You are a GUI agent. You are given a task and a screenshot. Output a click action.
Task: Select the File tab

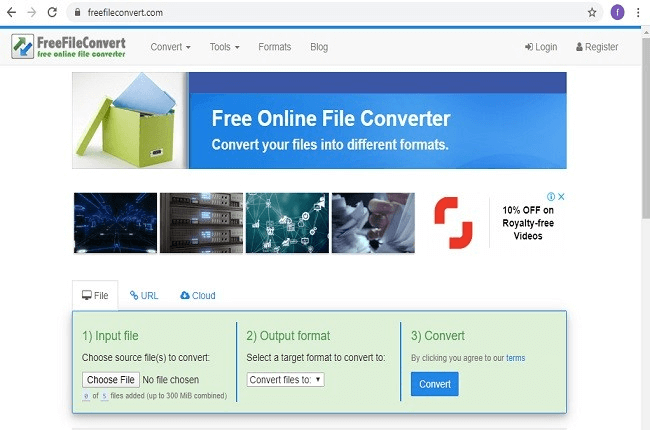[95, 295]
